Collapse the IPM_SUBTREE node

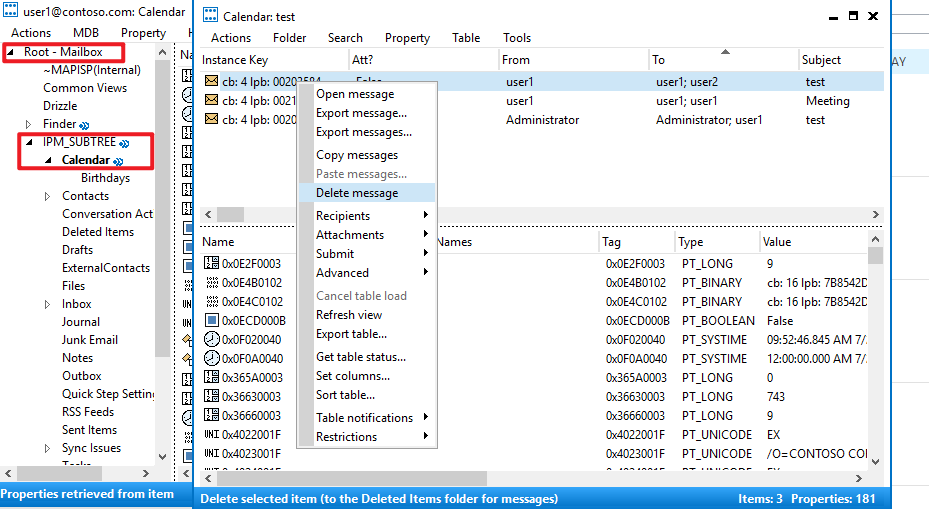29,142
